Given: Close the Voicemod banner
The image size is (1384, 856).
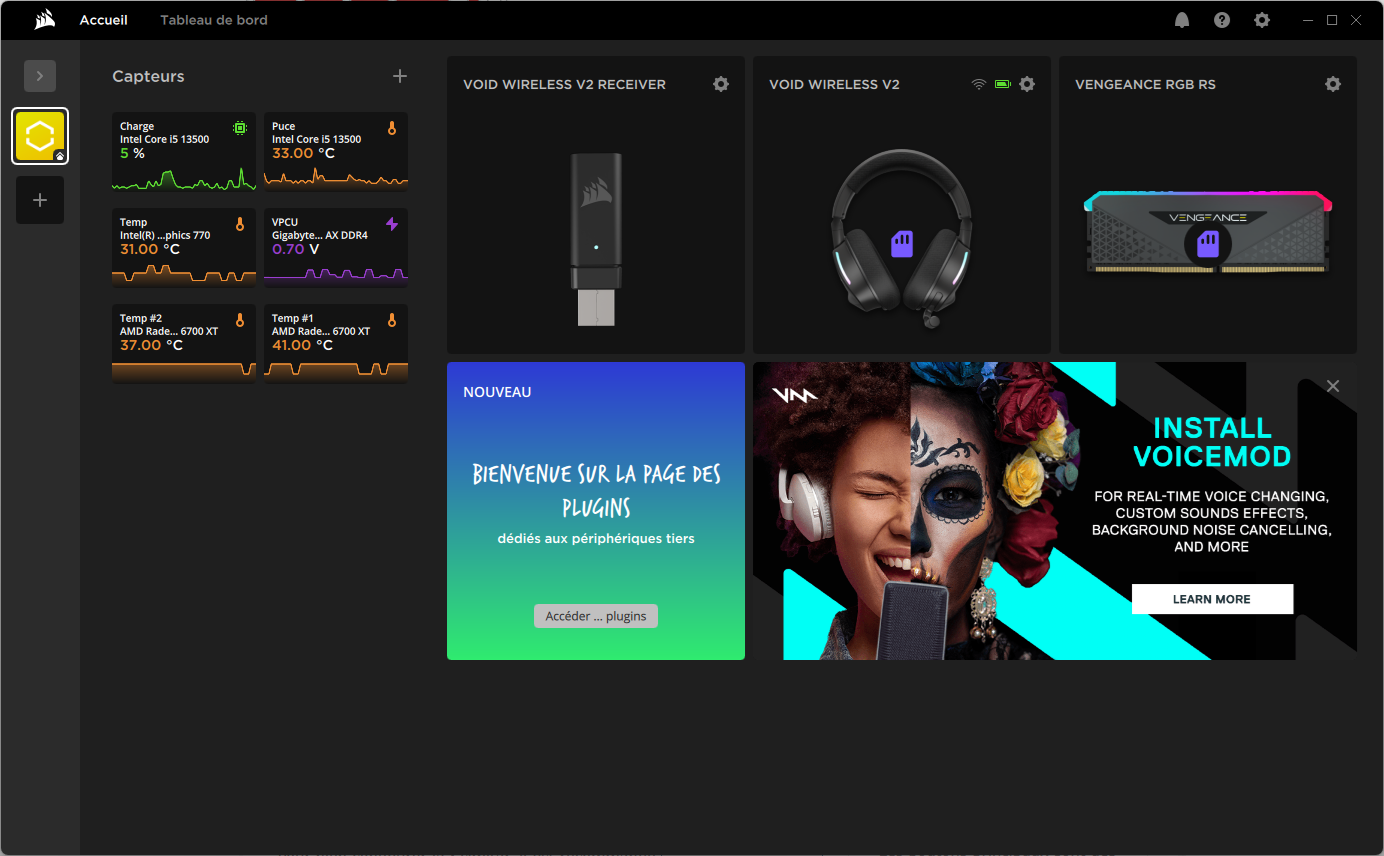Looking at the screenshot, I should 1333,386.
